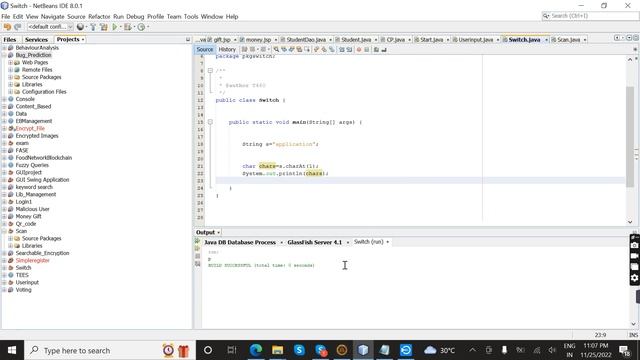Select the GUI Swing Application project
The height and width of the screenshot is (360, 640).
pyautogui.click(x=42, y=180)
